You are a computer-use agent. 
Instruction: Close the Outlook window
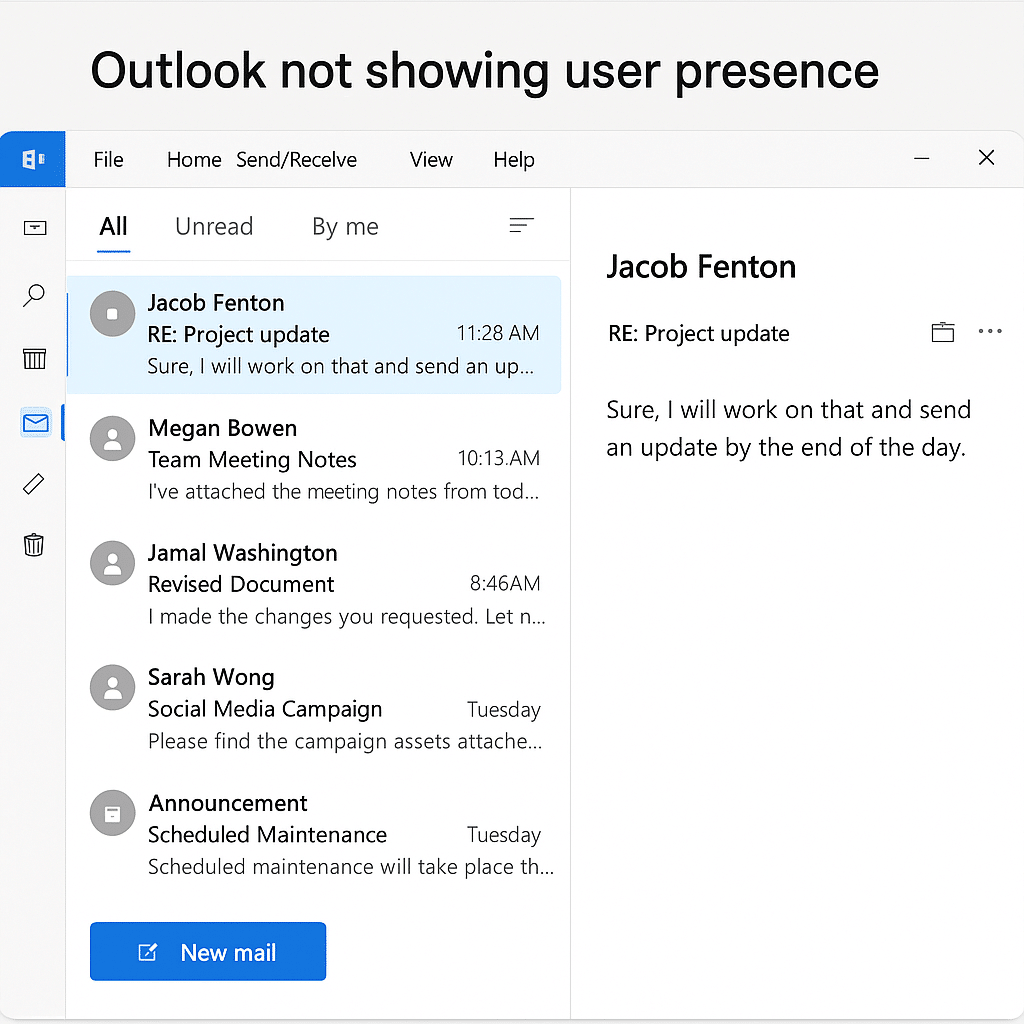click(986, 157)
